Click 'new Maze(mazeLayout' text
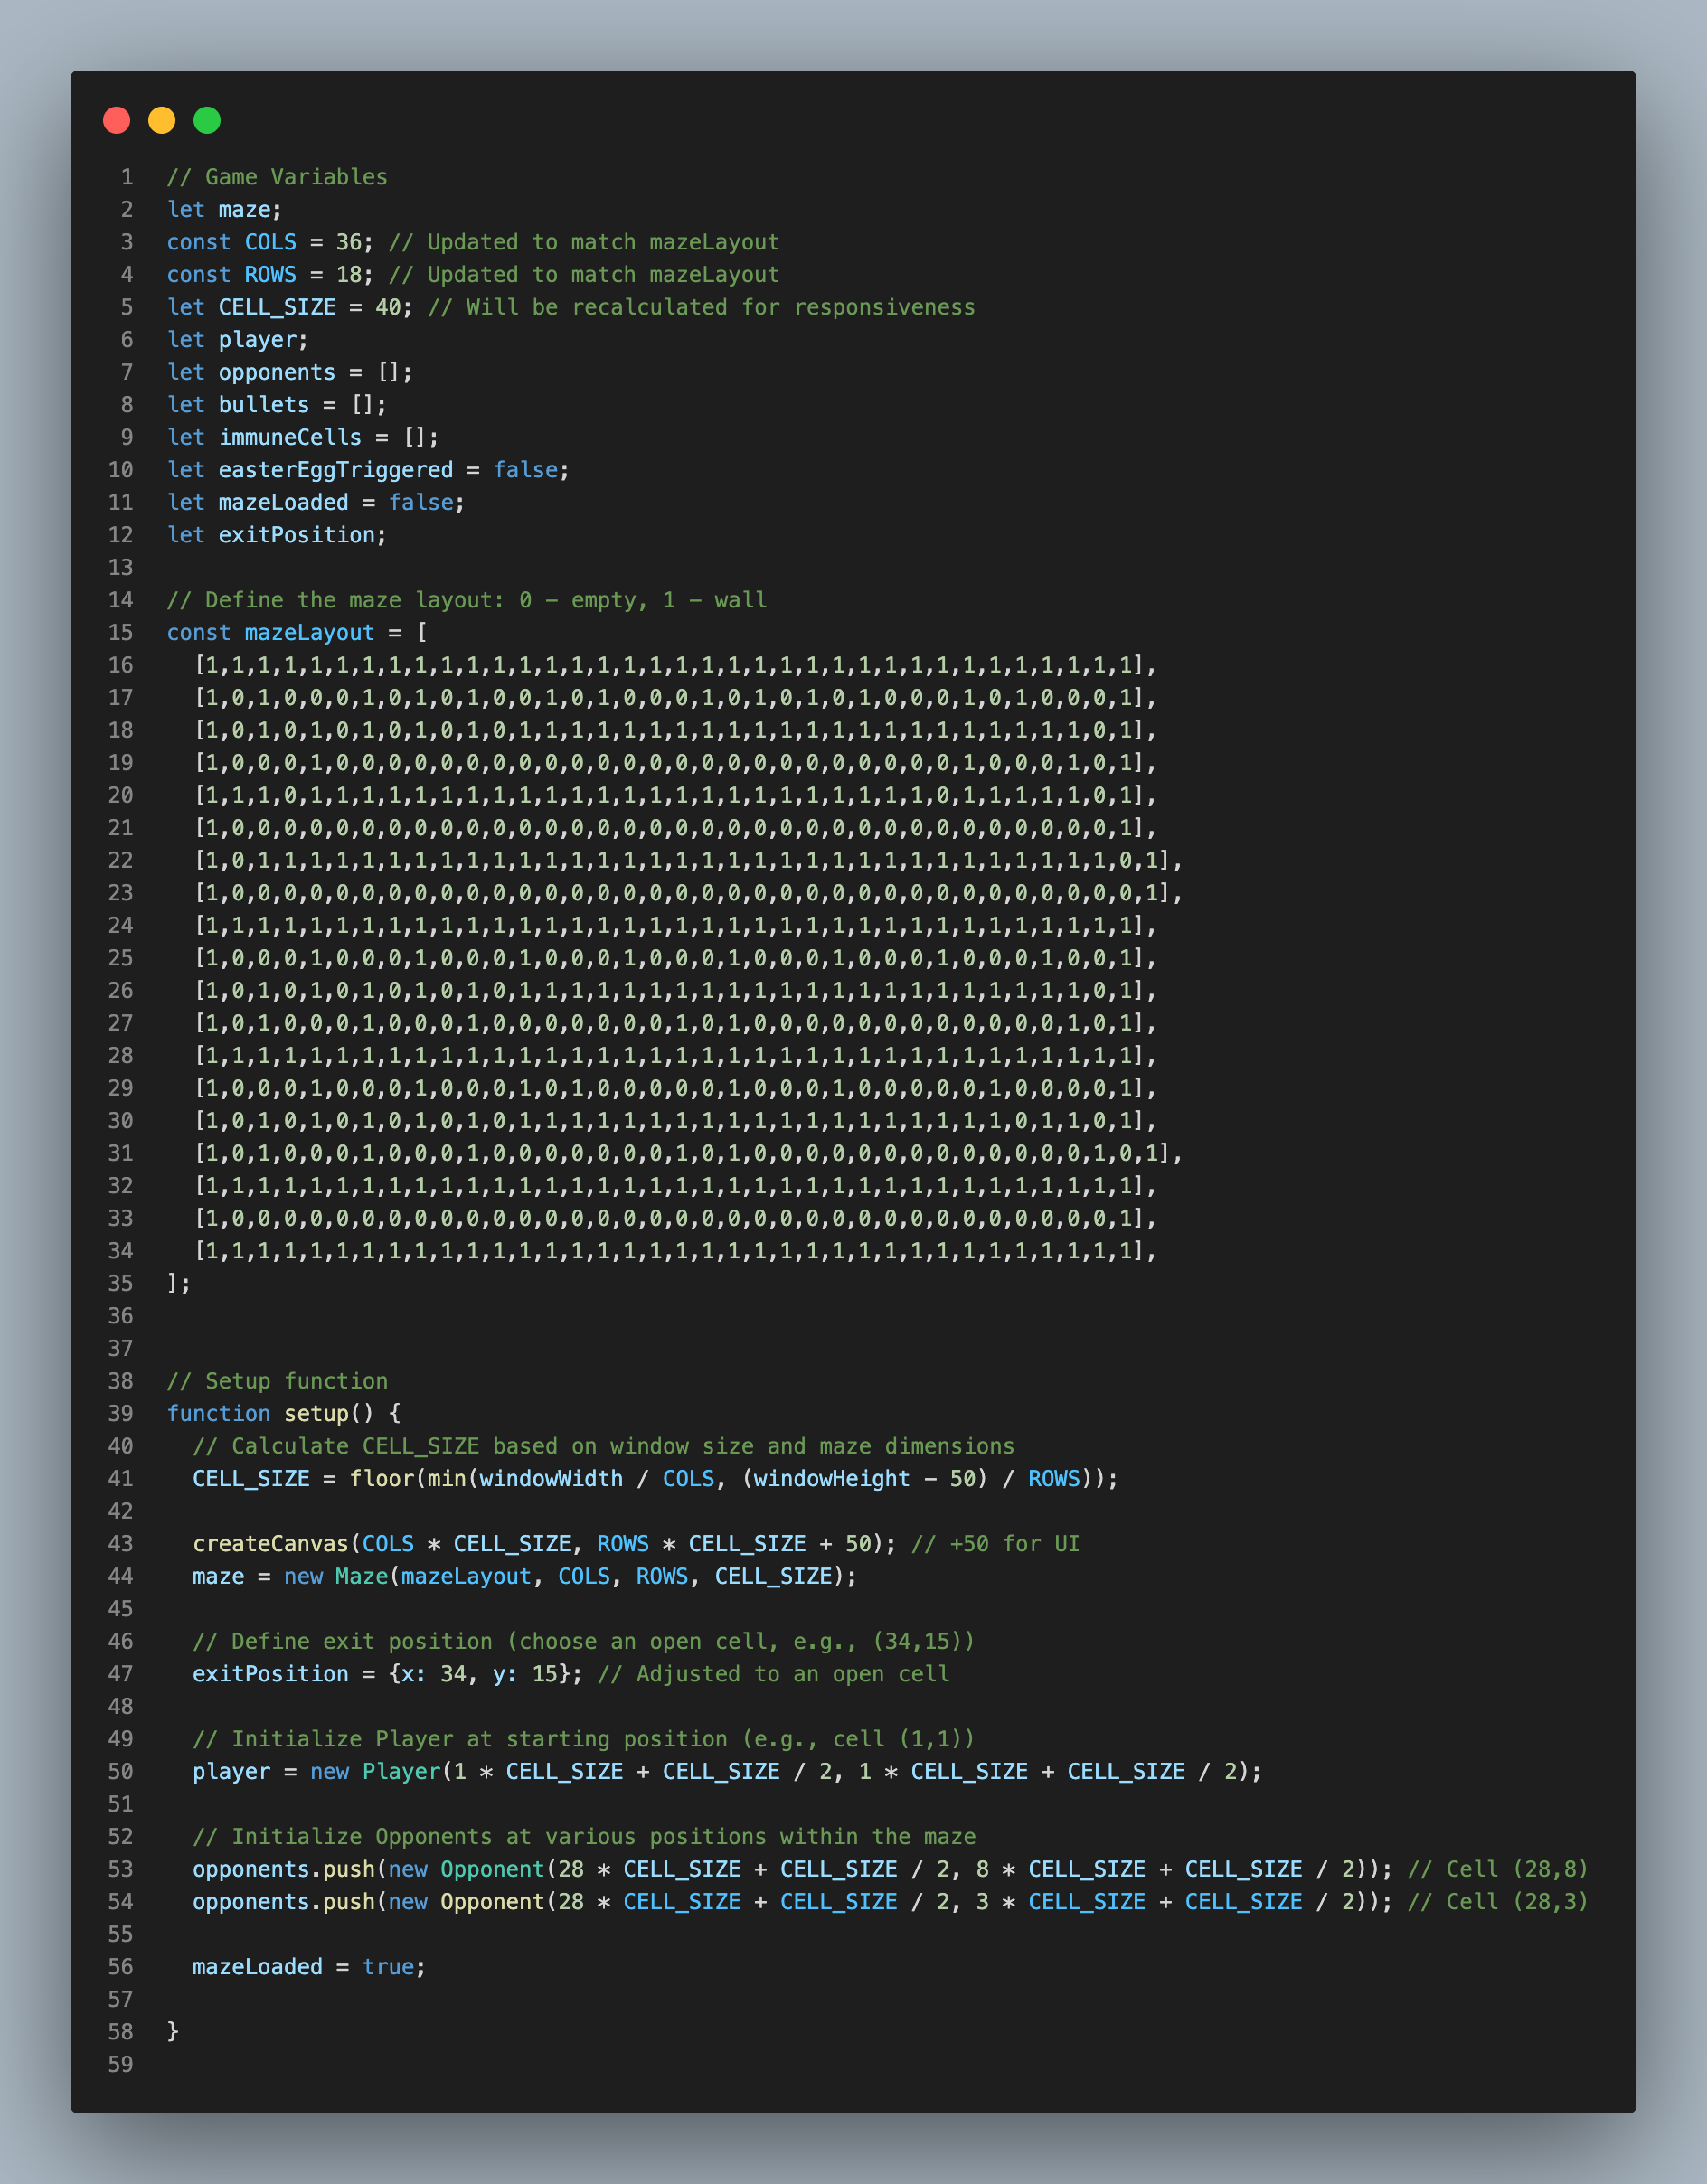The height and width of the screenshot is (2184, 1707). [x=408, y=1577]
